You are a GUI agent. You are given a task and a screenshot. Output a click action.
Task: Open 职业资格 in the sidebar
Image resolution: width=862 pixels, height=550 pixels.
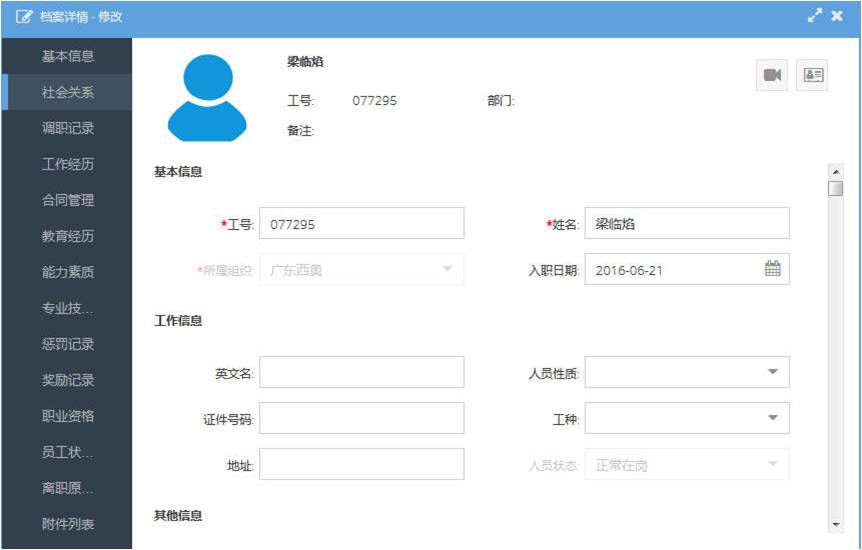pyautogui.click(x=67, y=416)
